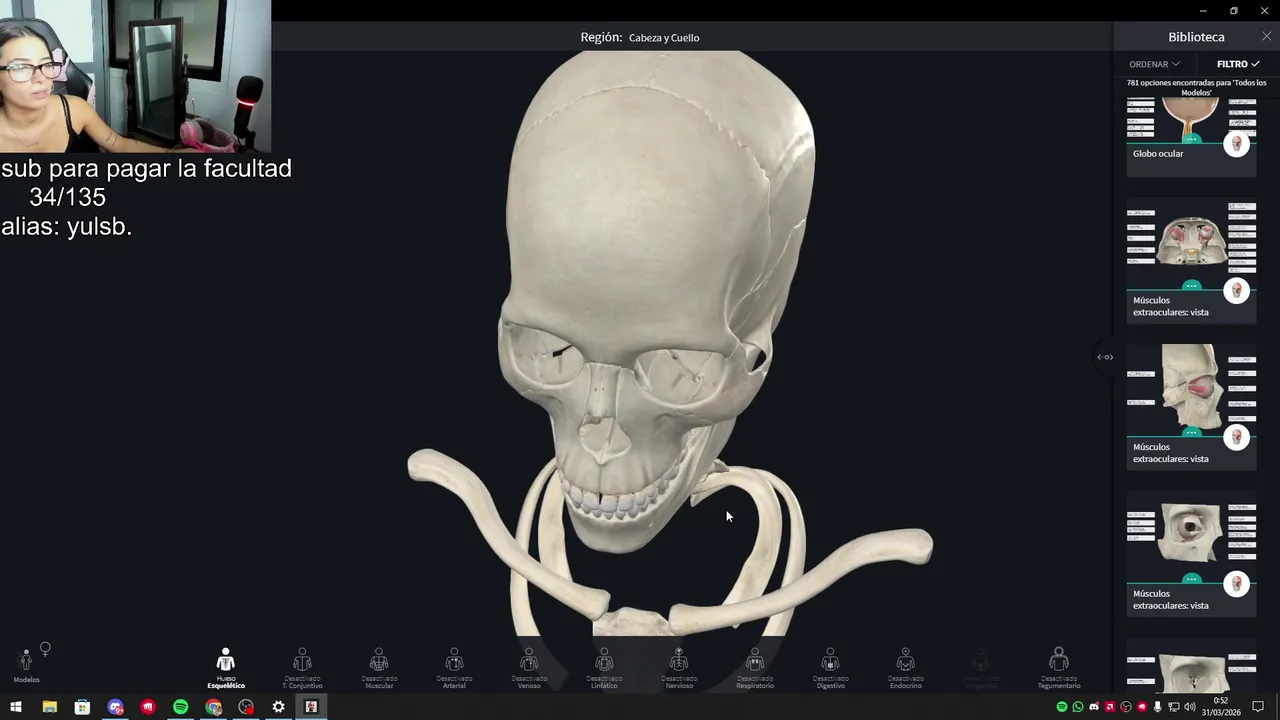Enable the Nervioso system layer

[679, 668]
